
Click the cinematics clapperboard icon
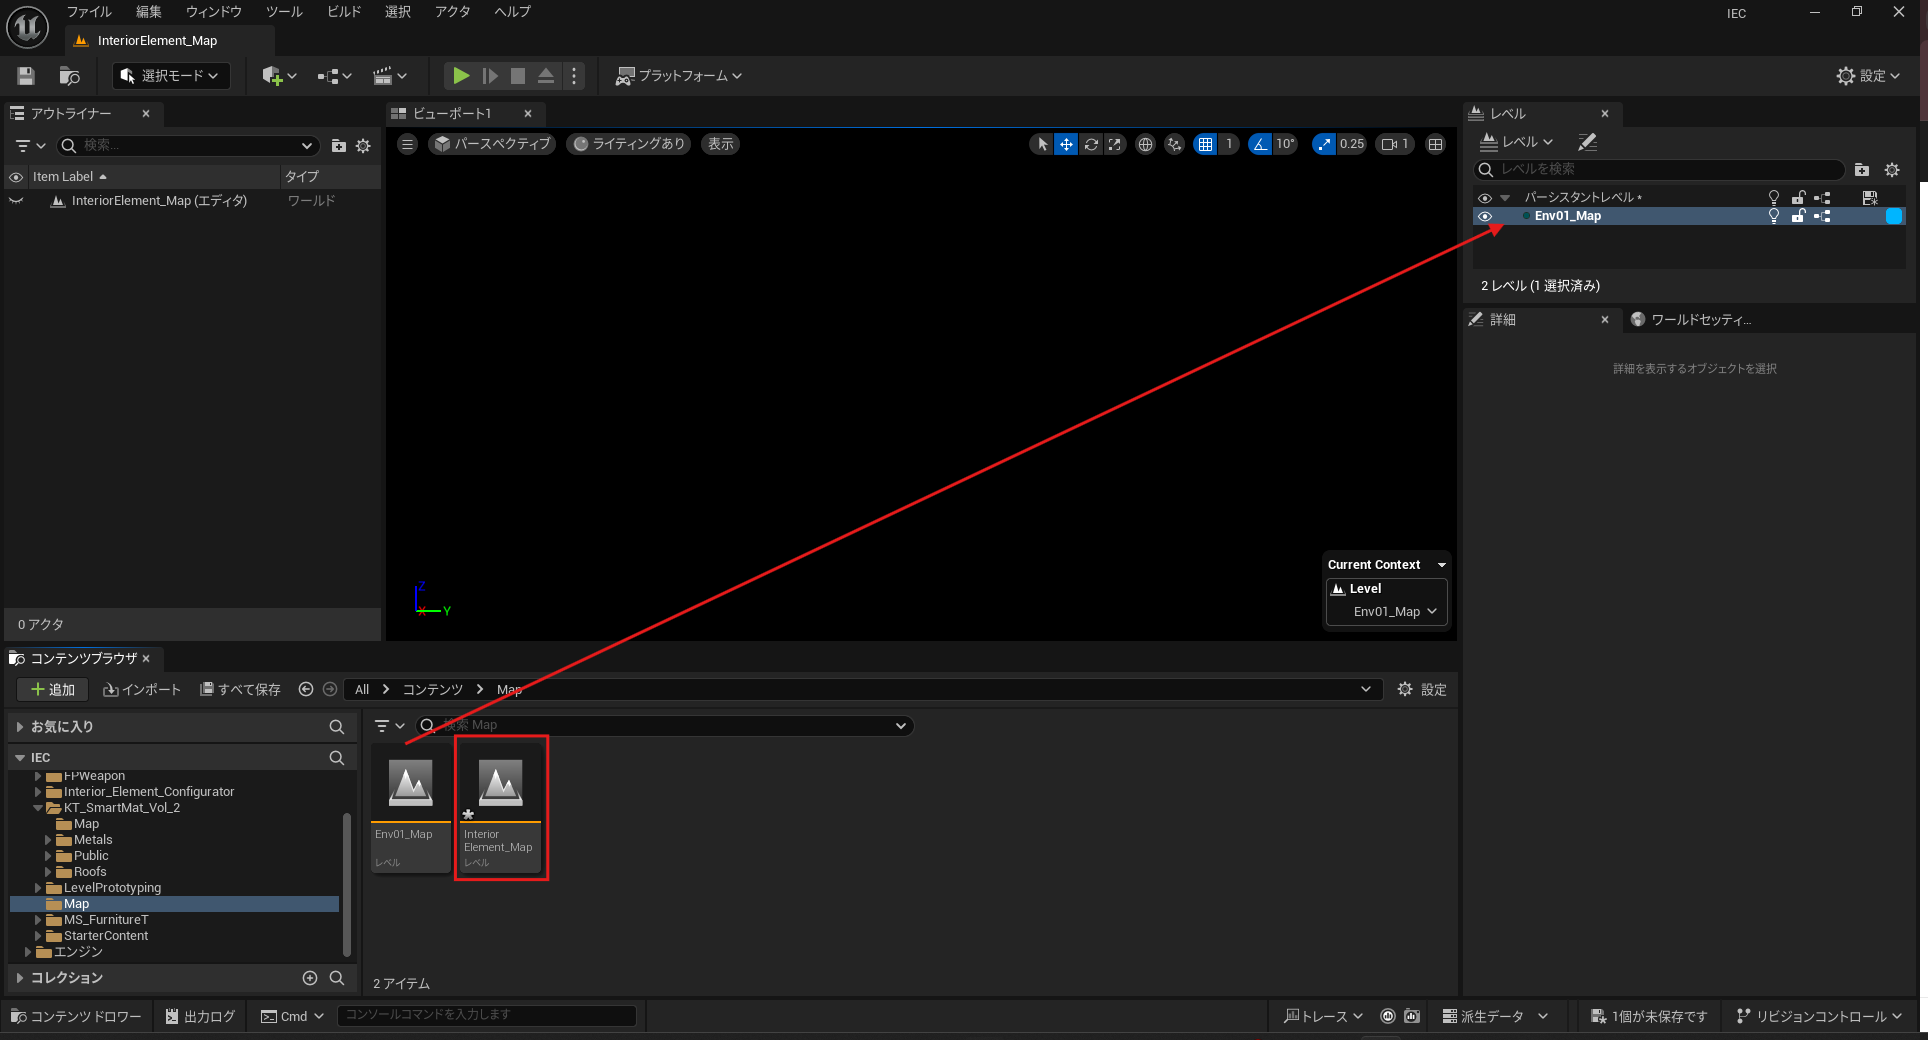(389, 76)
